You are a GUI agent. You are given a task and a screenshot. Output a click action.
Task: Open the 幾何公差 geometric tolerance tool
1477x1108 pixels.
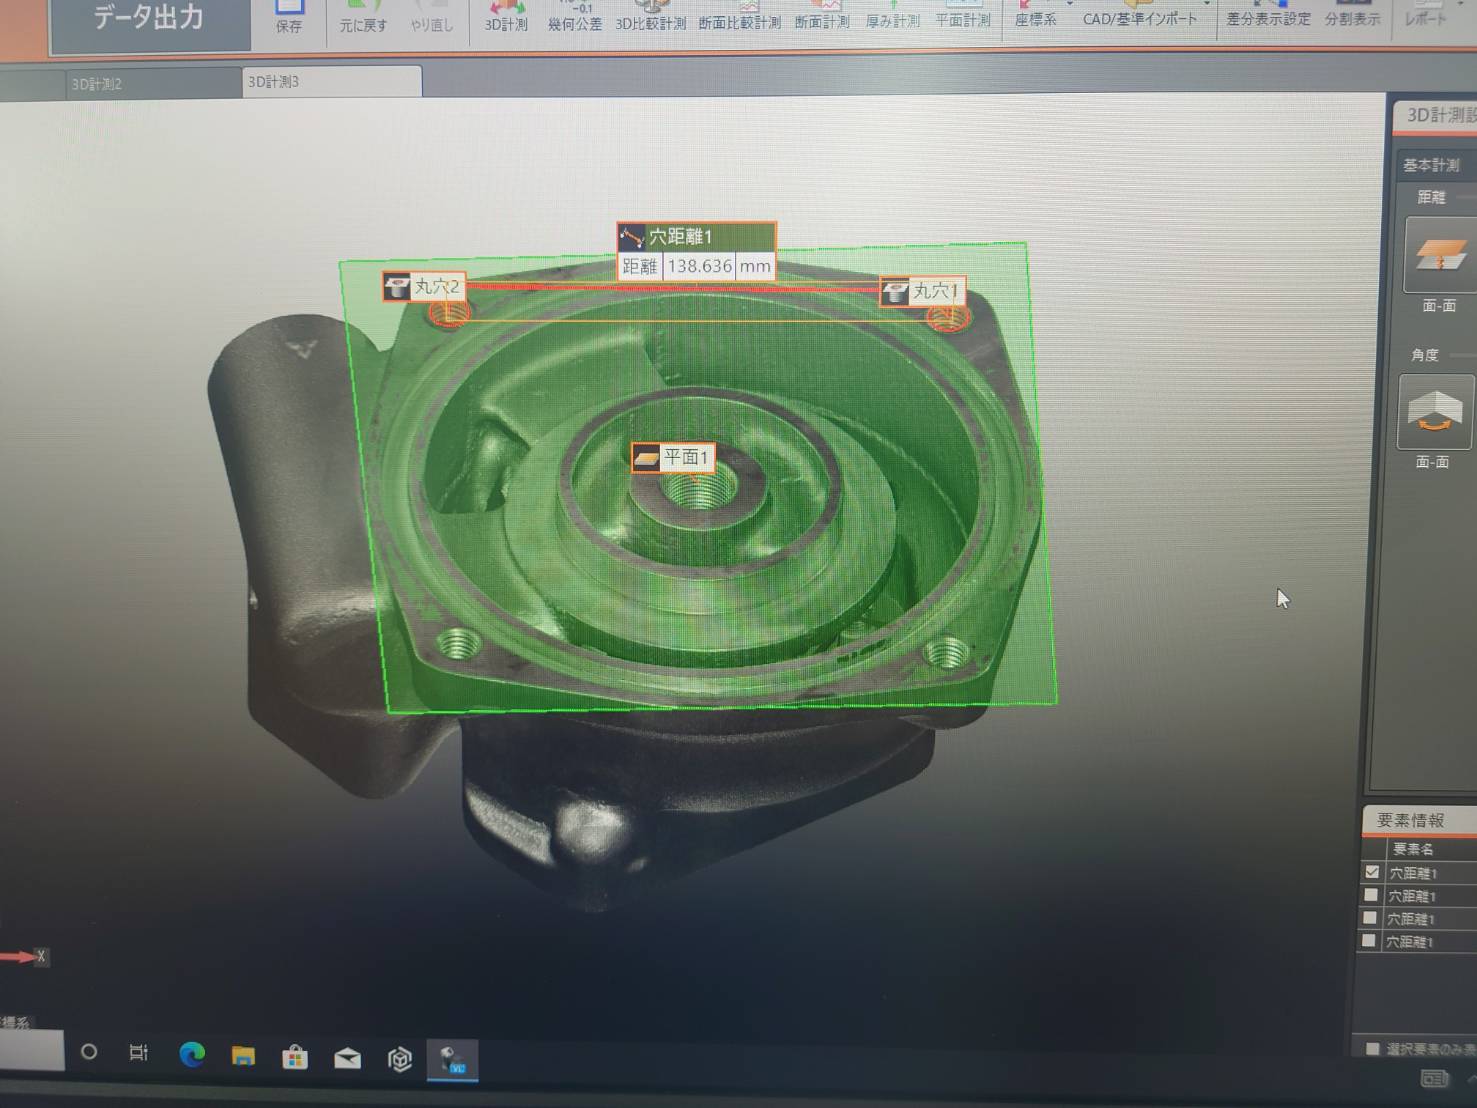[575, 14]
